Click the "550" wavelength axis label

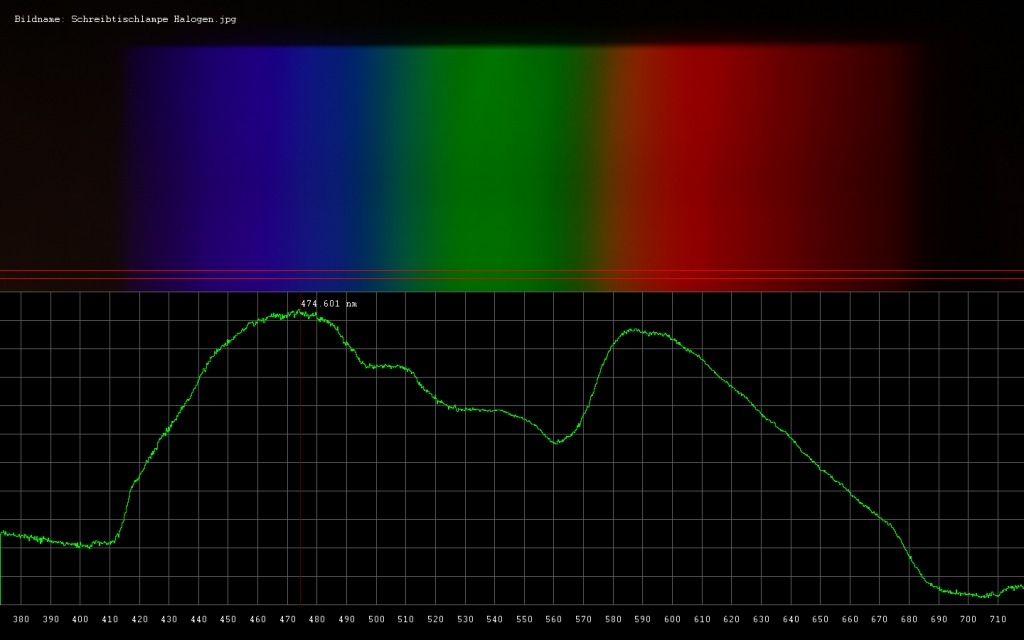(x=524, y=619)
